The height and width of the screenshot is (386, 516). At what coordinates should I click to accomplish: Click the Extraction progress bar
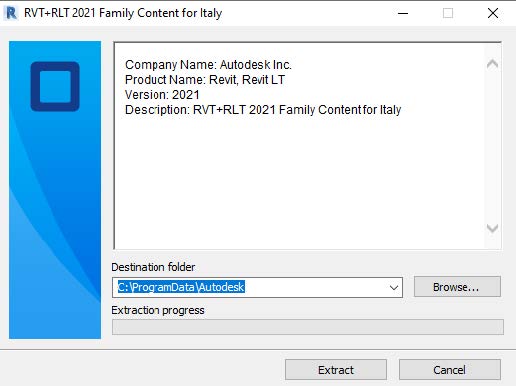coord(308,327)
